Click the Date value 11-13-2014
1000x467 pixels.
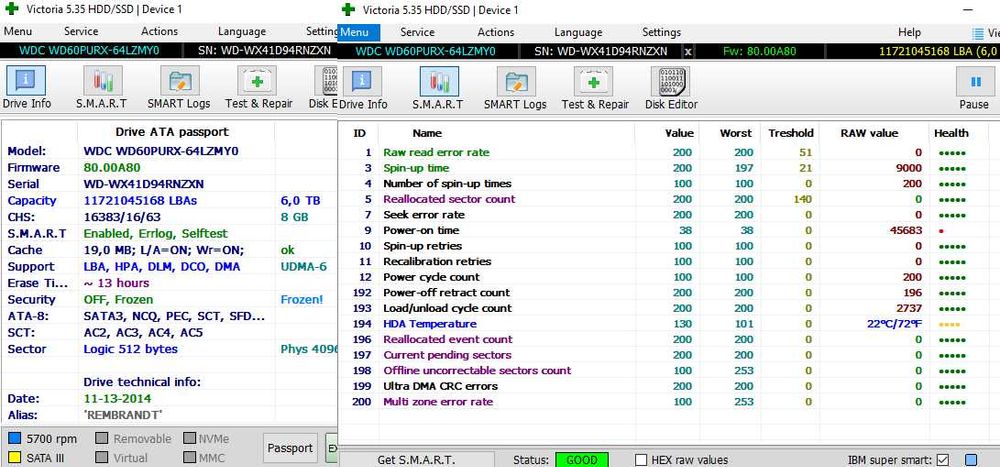117,399
